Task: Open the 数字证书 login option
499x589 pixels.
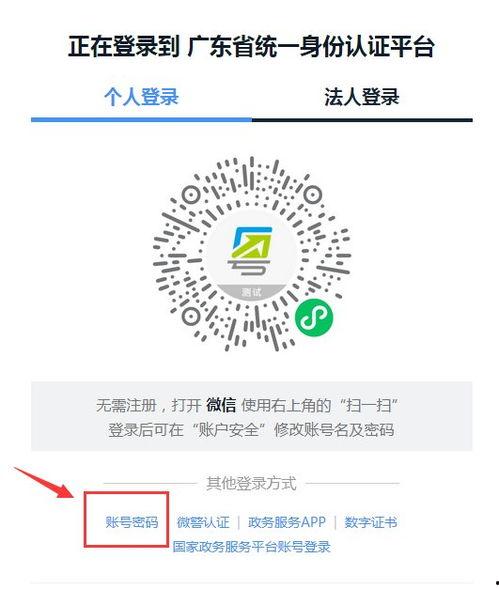Action: coord(371,522)
